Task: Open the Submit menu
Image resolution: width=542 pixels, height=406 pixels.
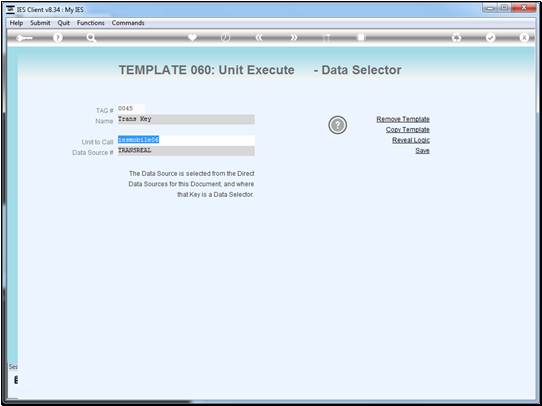Action: point(40,23)
